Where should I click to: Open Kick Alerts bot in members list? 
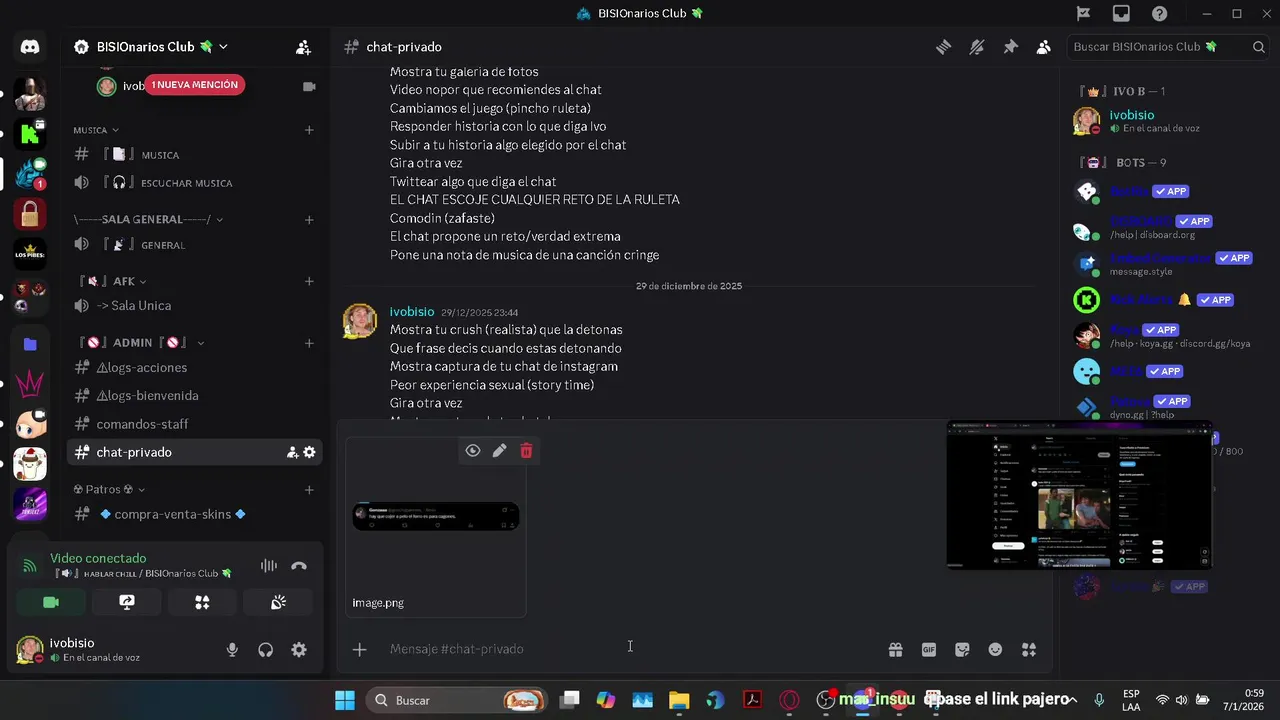(1168, 300)
